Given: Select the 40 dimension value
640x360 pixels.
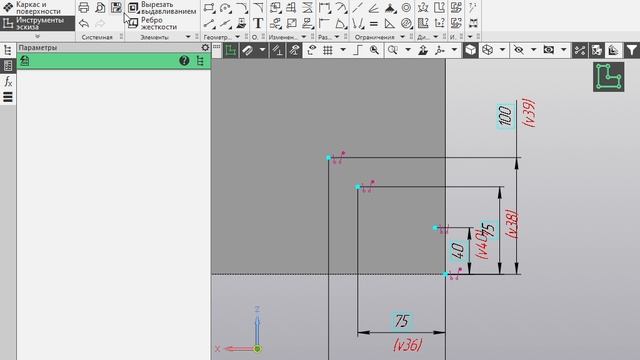Looking at the screenshot, I should (458, 251).
